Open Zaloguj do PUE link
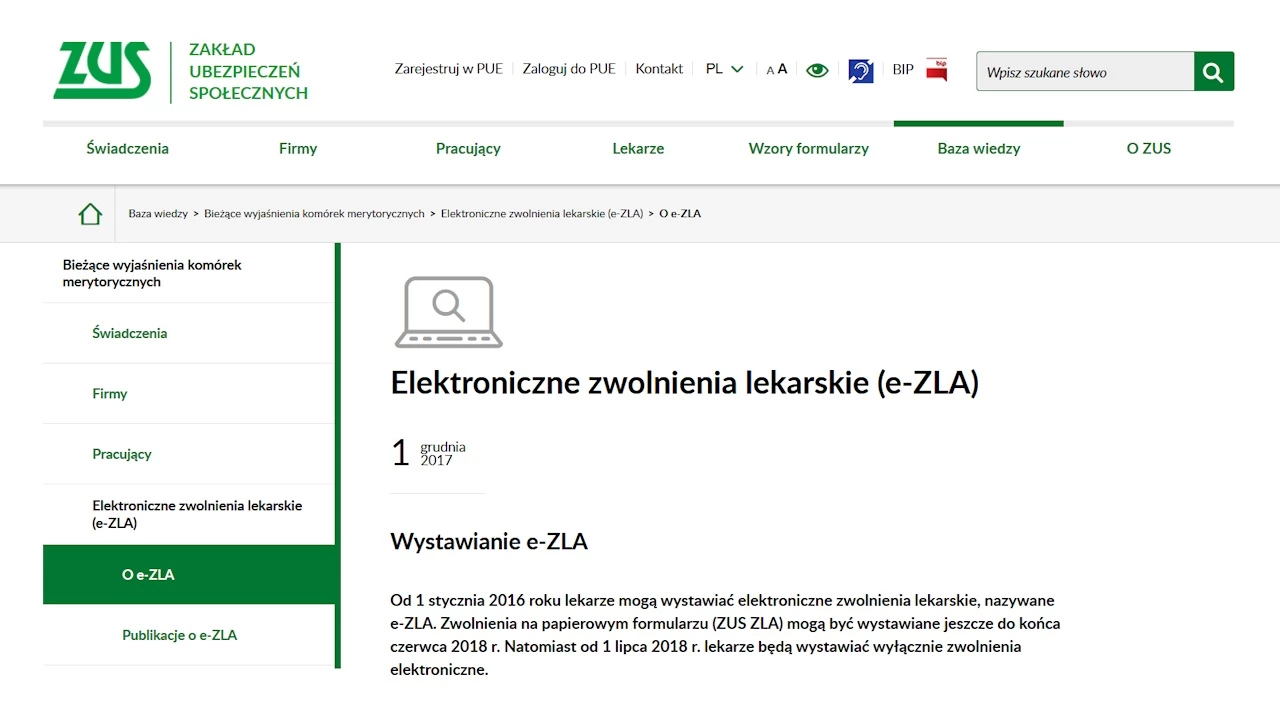 click(569, 69)
